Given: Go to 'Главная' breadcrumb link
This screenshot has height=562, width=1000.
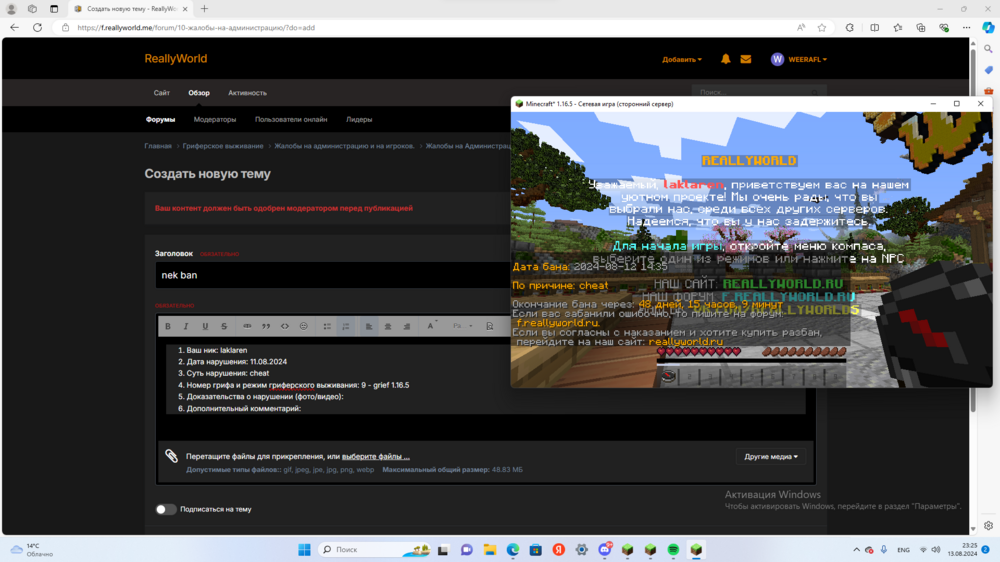Looking at the screenshot, I should (x=158, y=146).
